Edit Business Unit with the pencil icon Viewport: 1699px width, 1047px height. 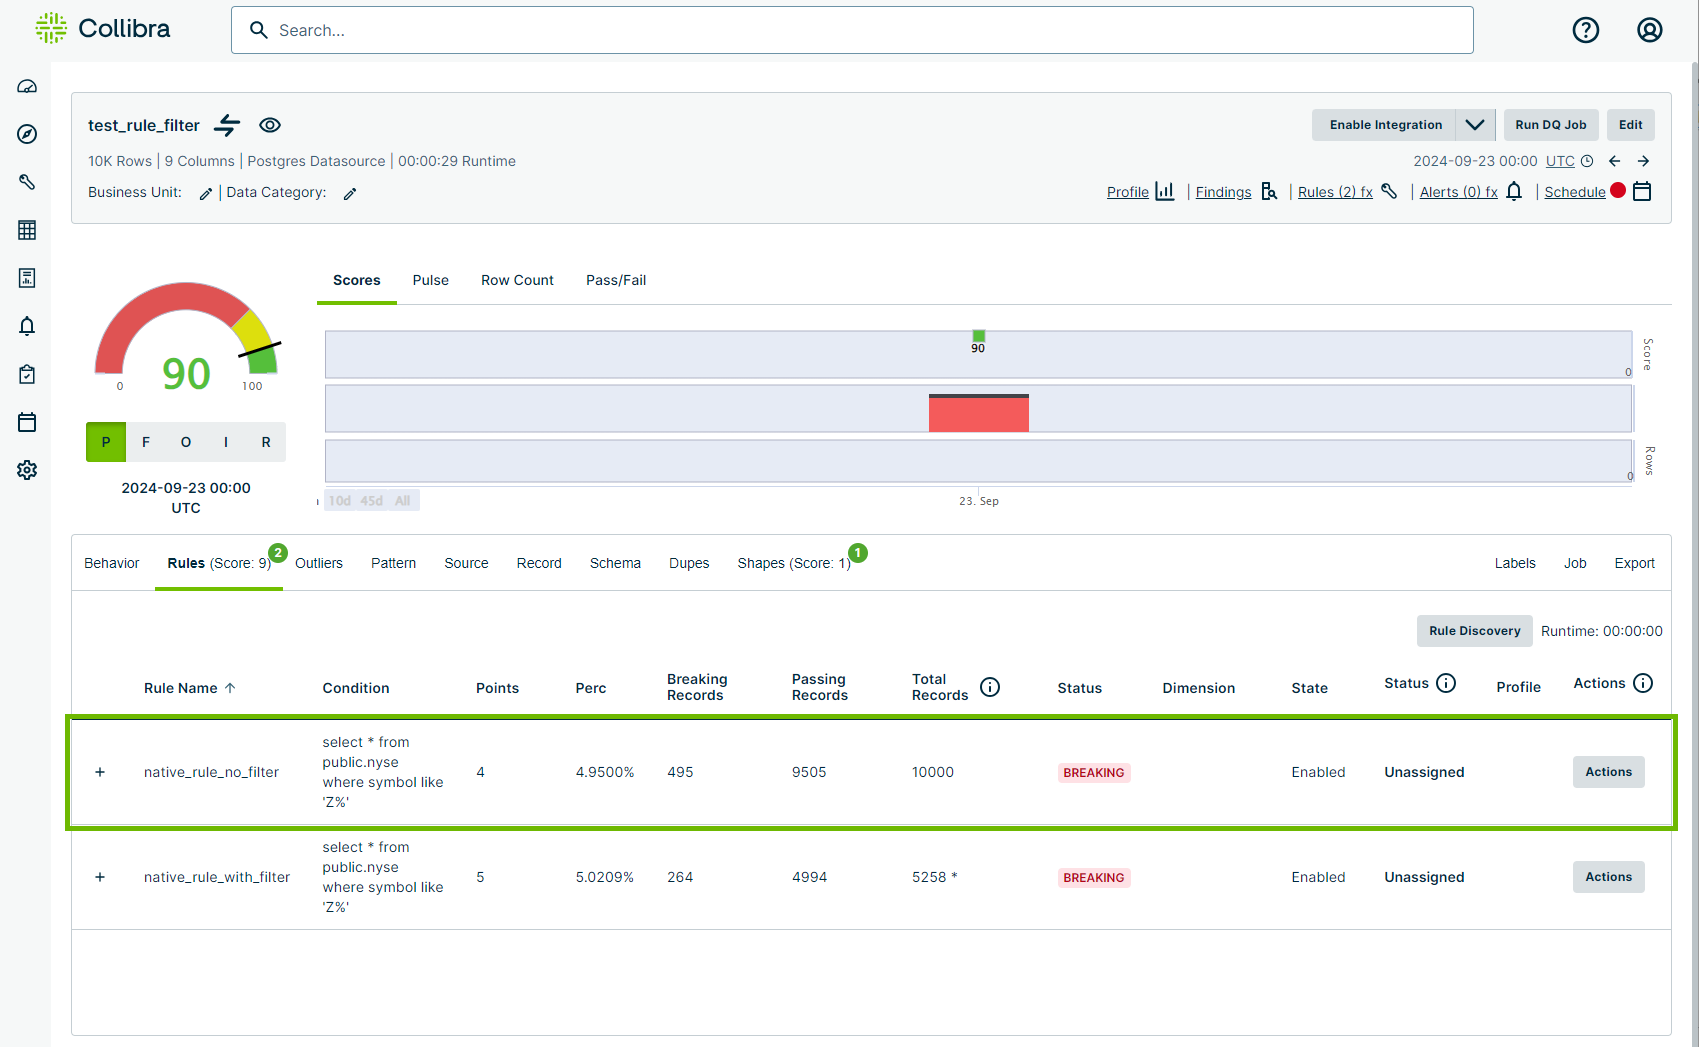point(206,193)
